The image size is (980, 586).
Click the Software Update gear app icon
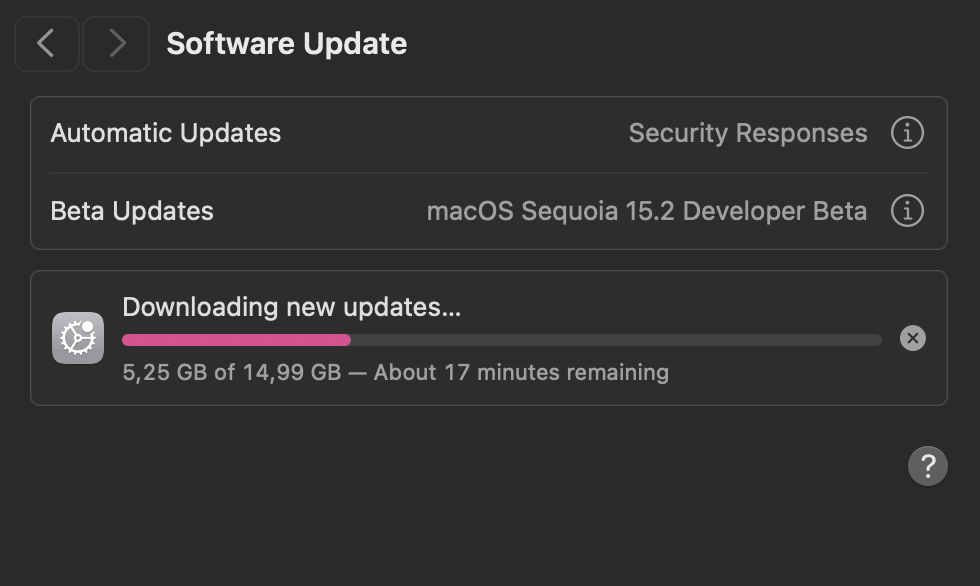(78, 338)
